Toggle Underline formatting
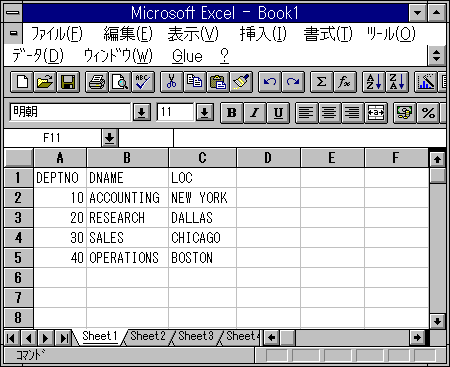Image resolution: width=450 pixels, height=367 pixels. tap(278, 113)
